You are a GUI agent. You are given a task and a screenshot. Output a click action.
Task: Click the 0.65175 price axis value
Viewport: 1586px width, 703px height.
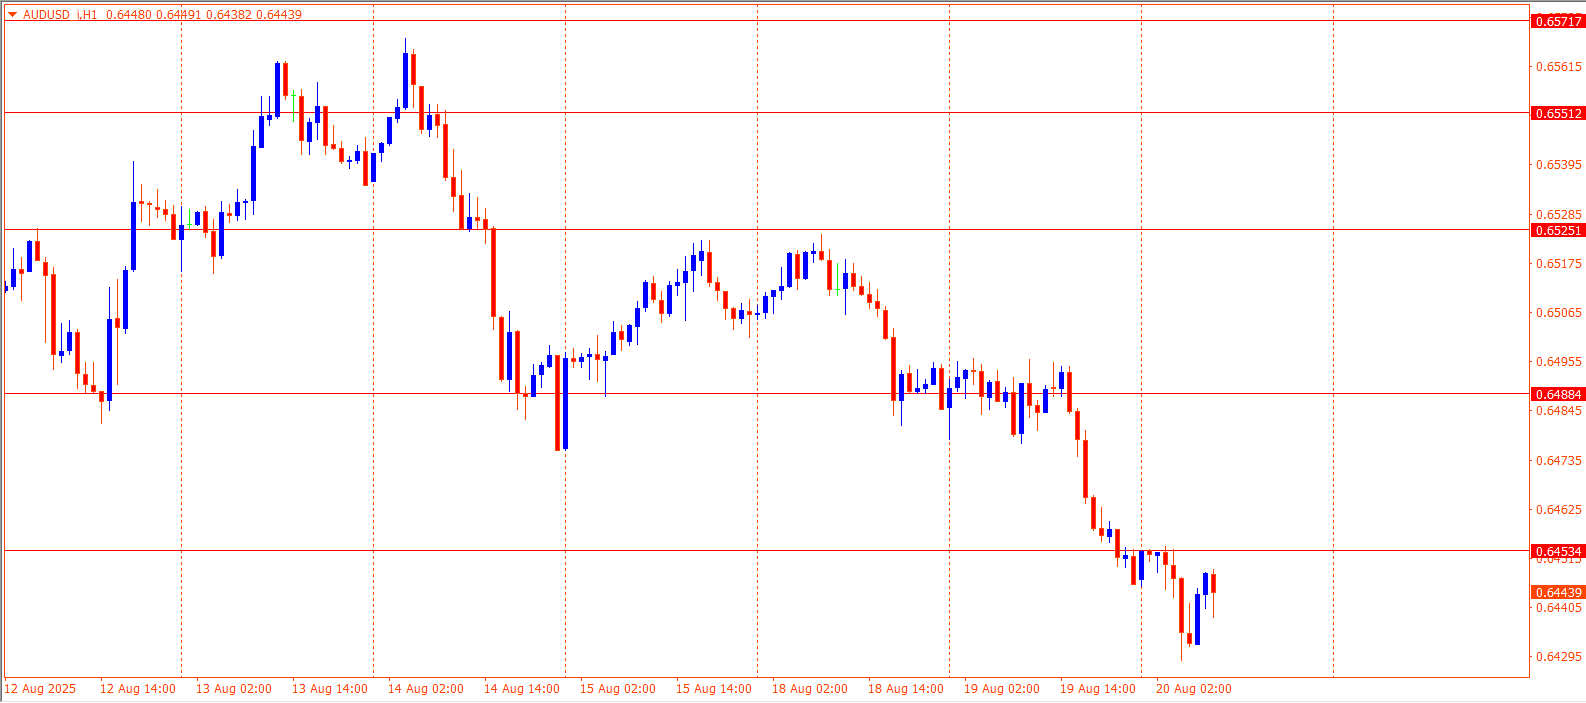[1559, 264]
